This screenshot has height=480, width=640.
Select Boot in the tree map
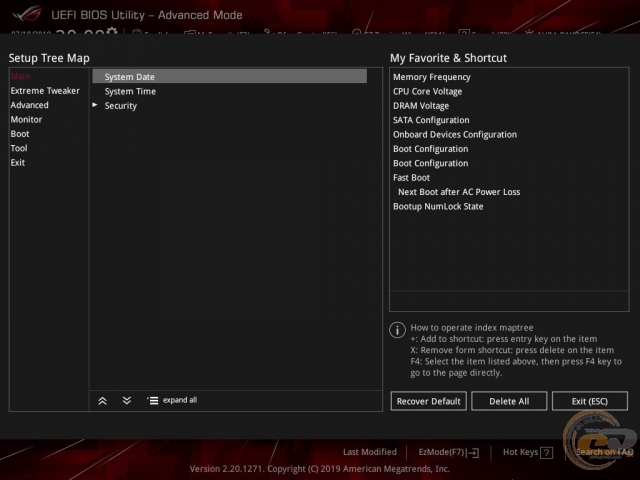point(20,133)
